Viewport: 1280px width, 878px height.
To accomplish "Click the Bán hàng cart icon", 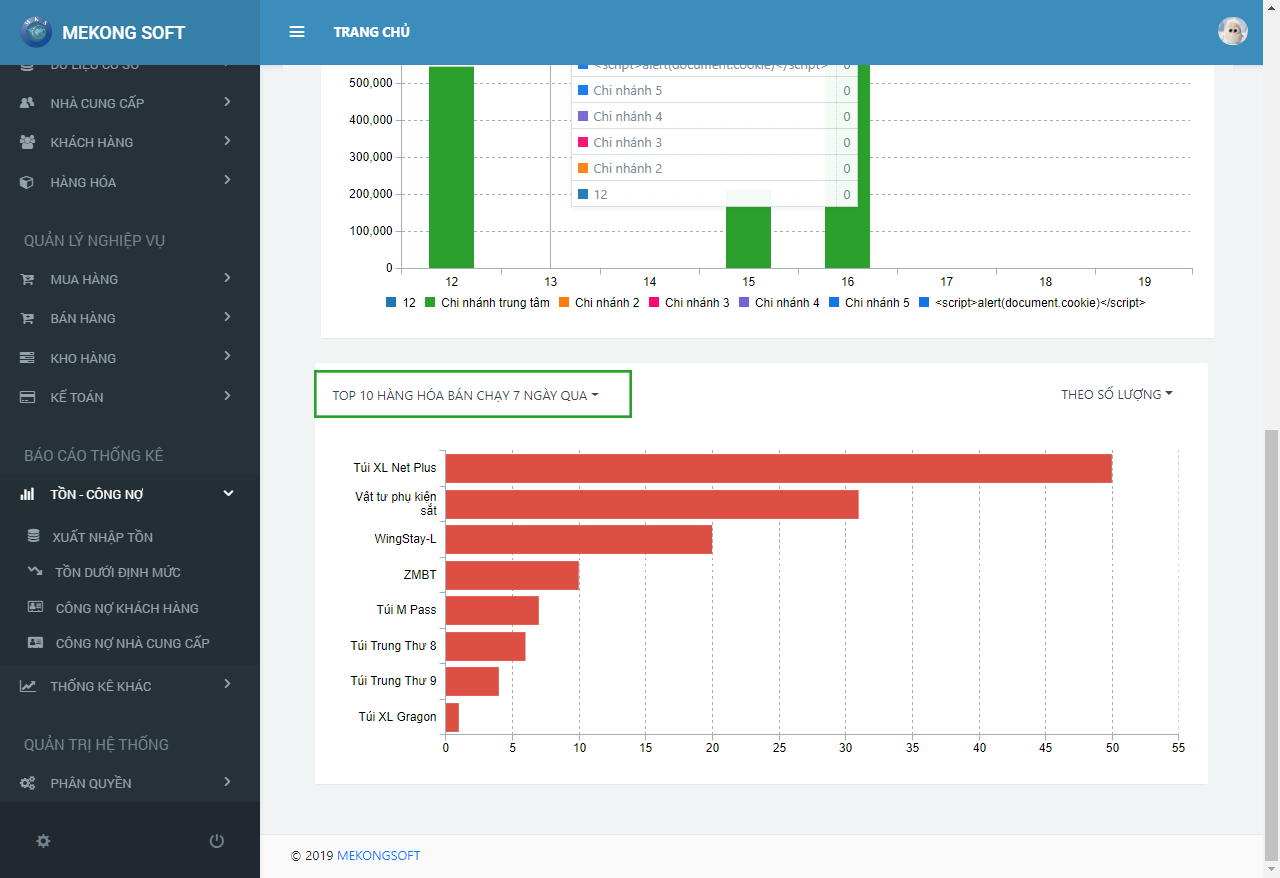I will coord(28,318).
